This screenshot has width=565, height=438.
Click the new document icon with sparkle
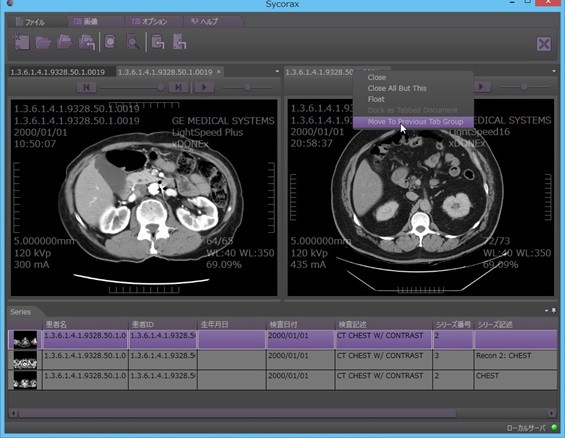(21, 42)
